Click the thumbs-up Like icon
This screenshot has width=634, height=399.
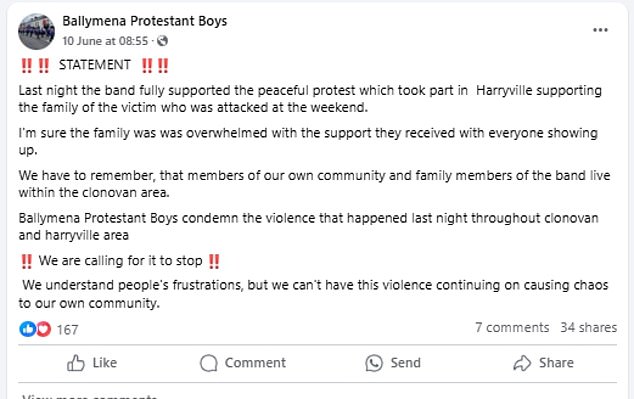coord(76,363)
